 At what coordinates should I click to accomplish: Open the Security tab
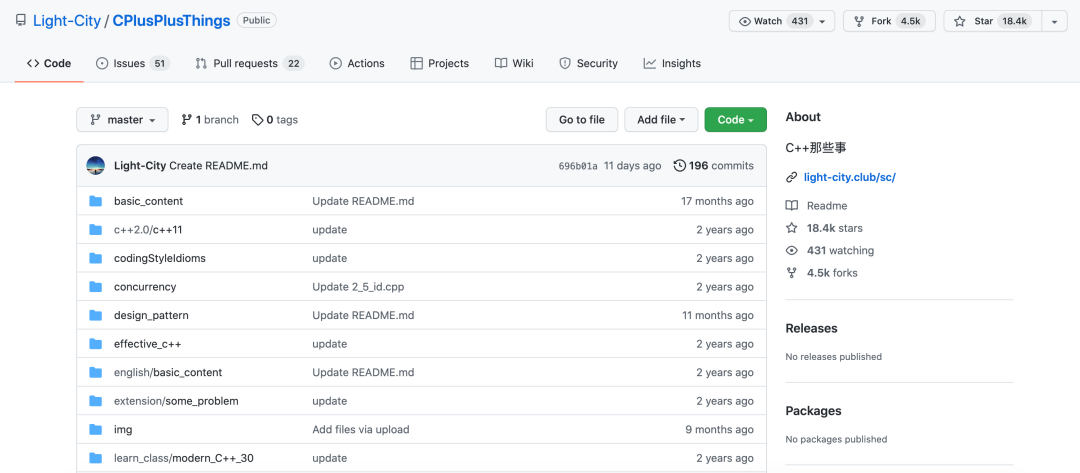588,63
